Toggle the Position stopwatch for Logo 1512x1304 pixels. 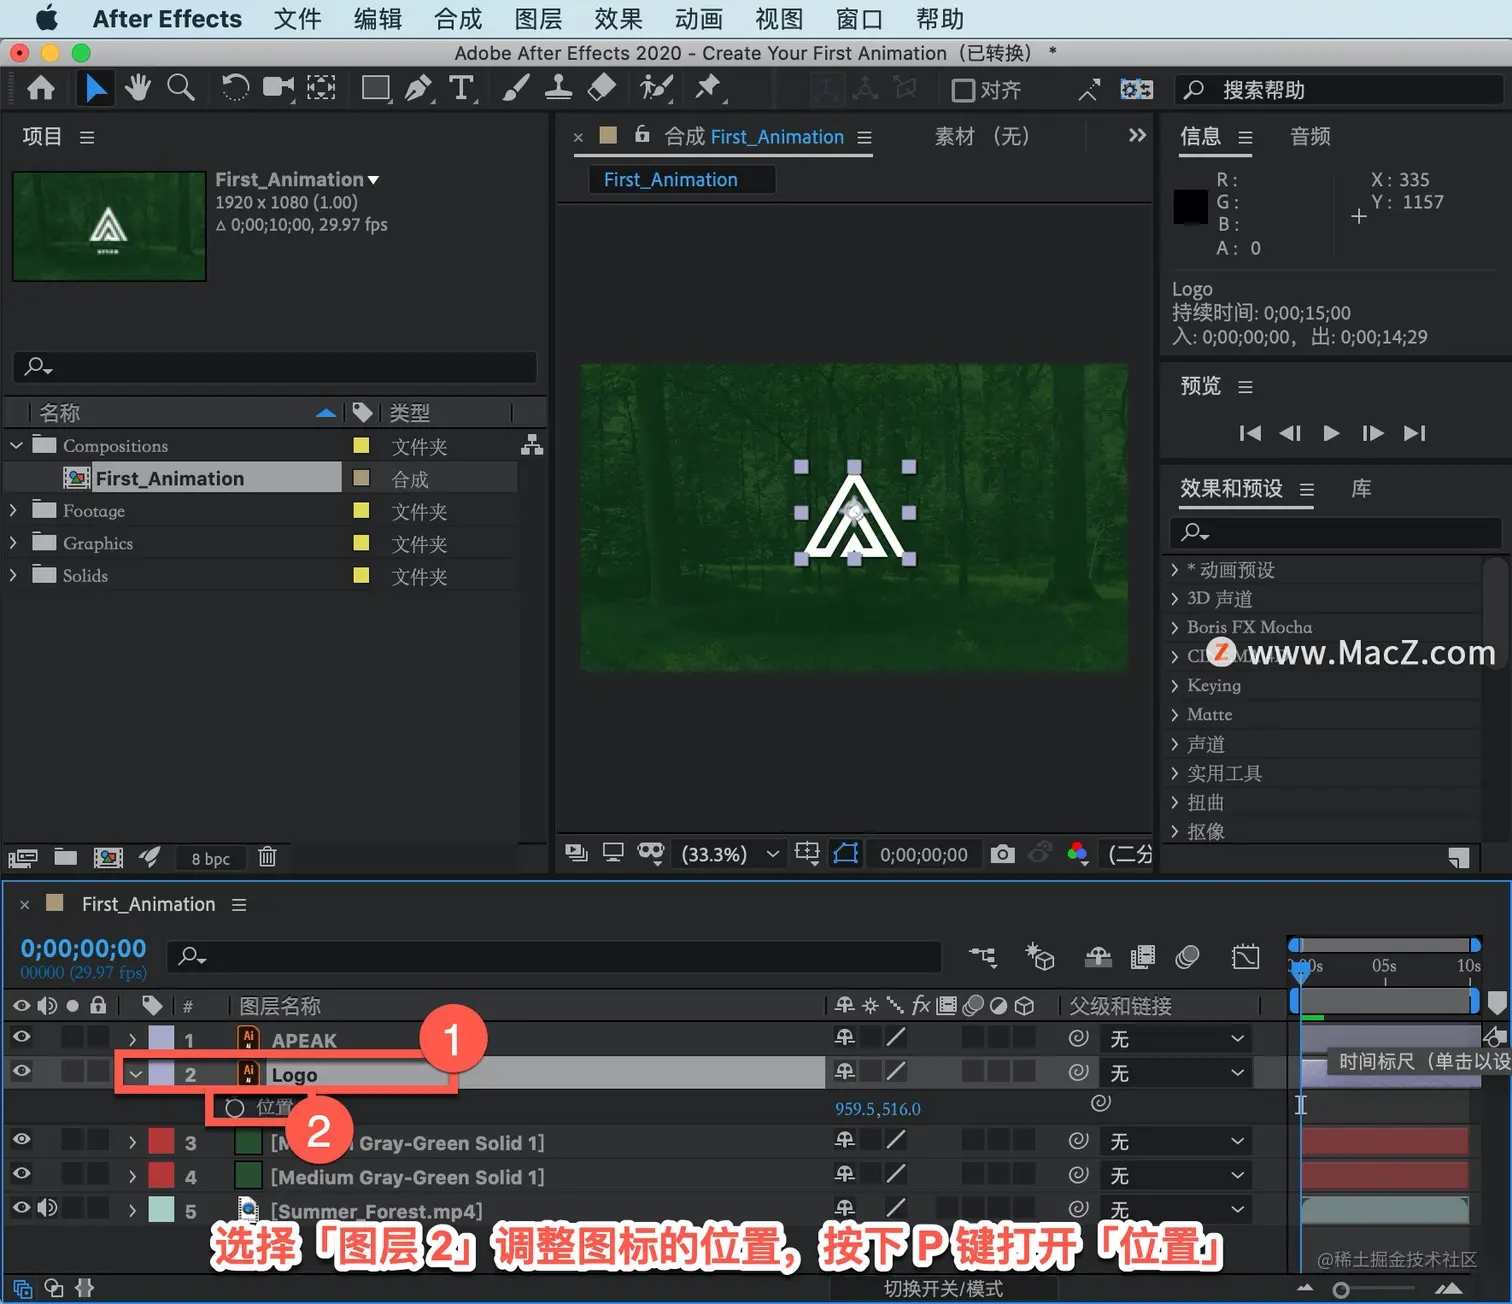(235, 1108)
